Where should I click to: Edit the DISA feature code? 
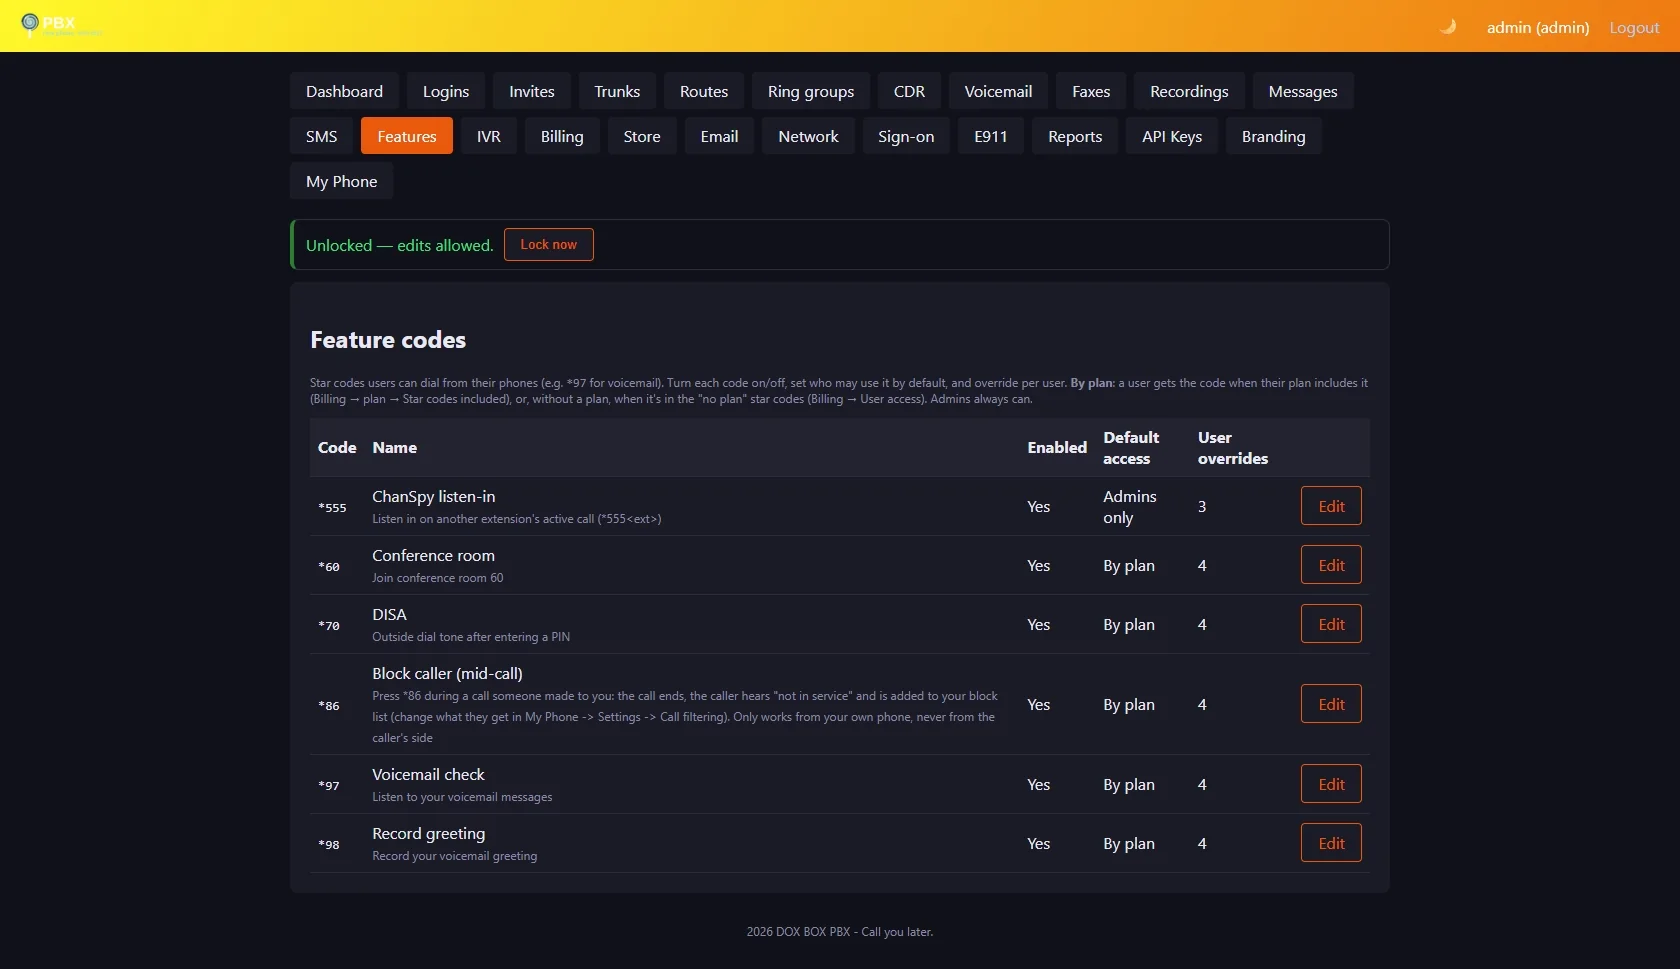1331,624
